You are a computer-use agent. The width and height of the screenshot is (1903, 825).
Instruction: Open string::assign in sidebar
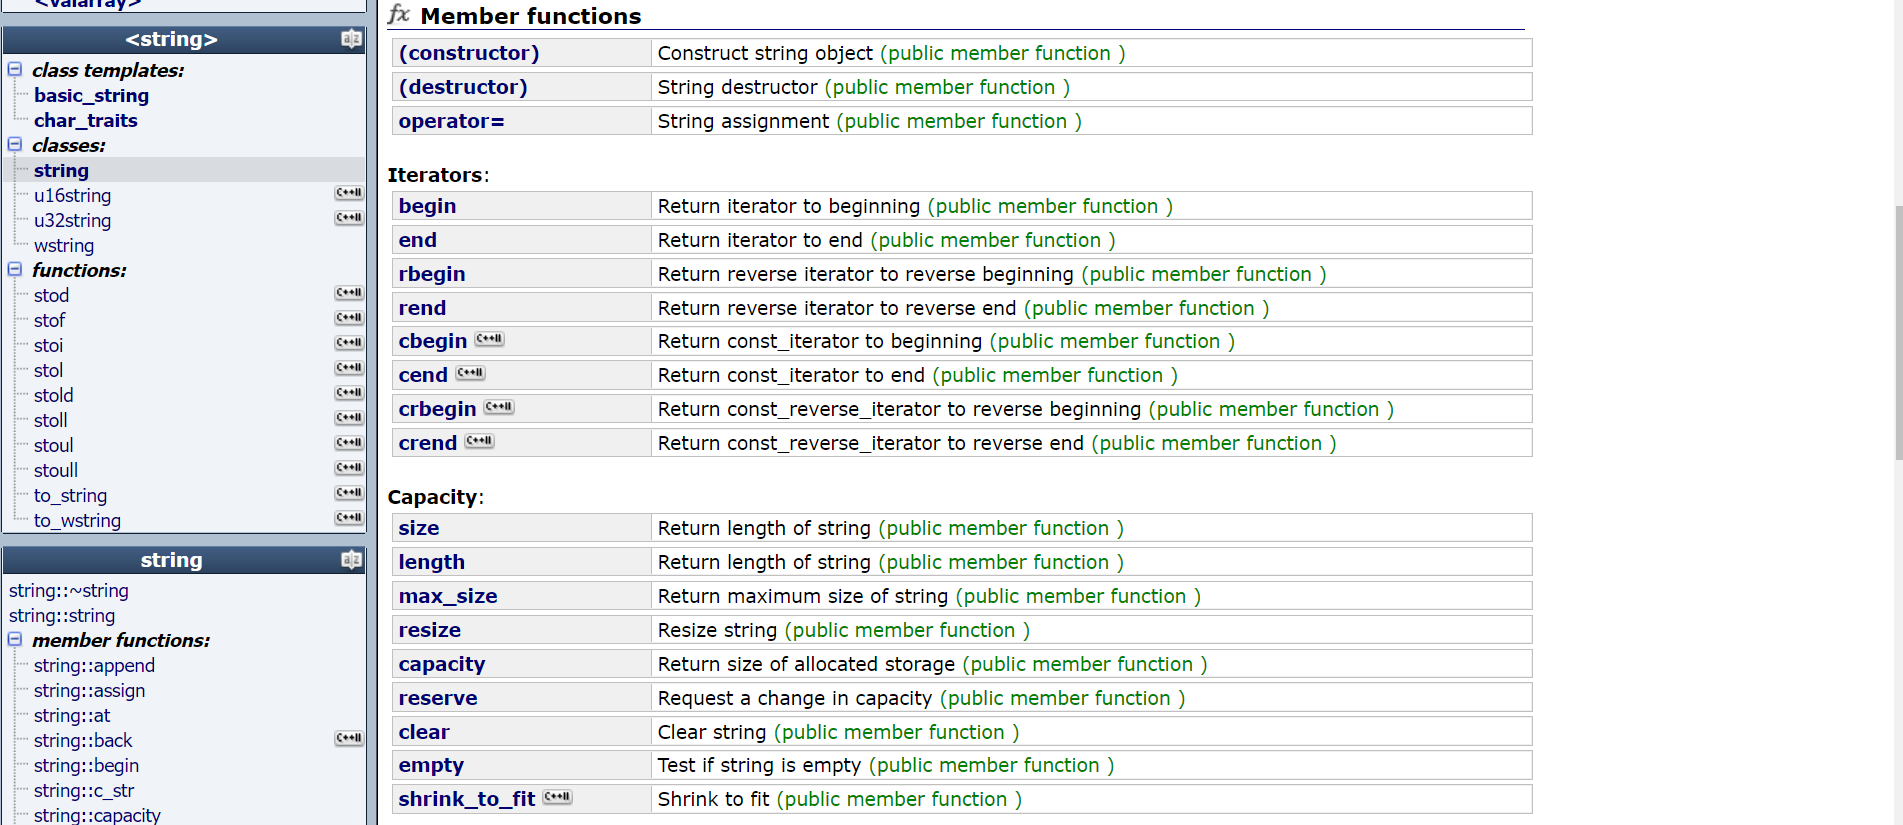point(89,690)
